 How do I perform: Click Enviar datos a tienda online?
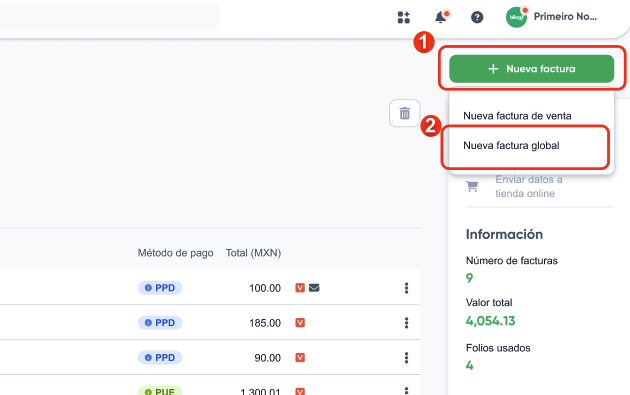[x=528, y=186]
